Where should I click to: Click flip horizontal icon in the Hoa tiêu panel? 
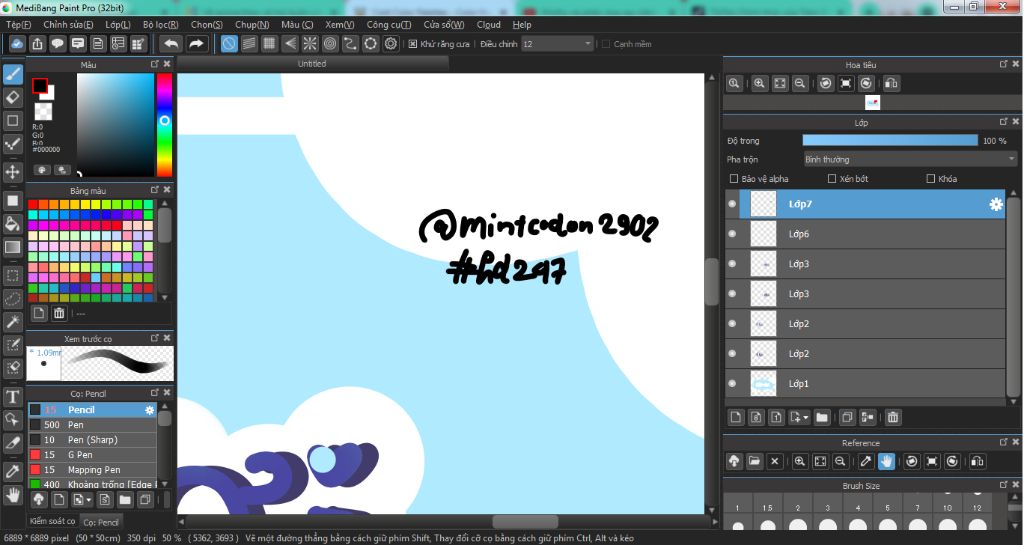pyautogui.click(x=891, y=84)
